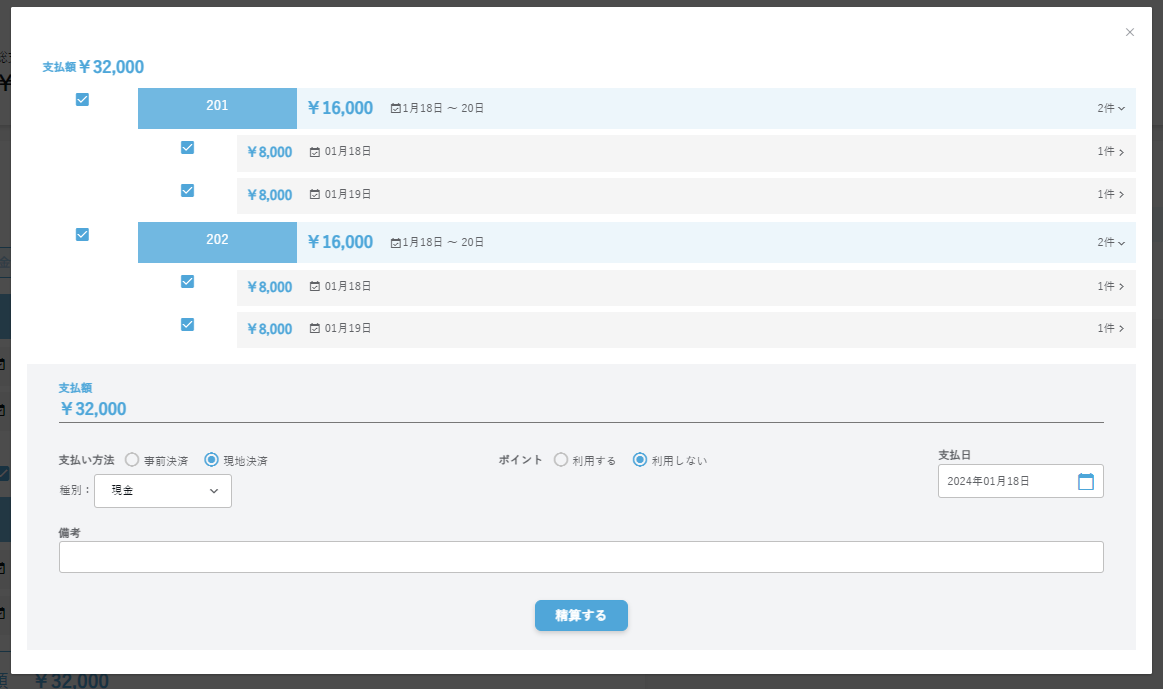Collapse room 201's 2件 expander

click(1111, 108)
